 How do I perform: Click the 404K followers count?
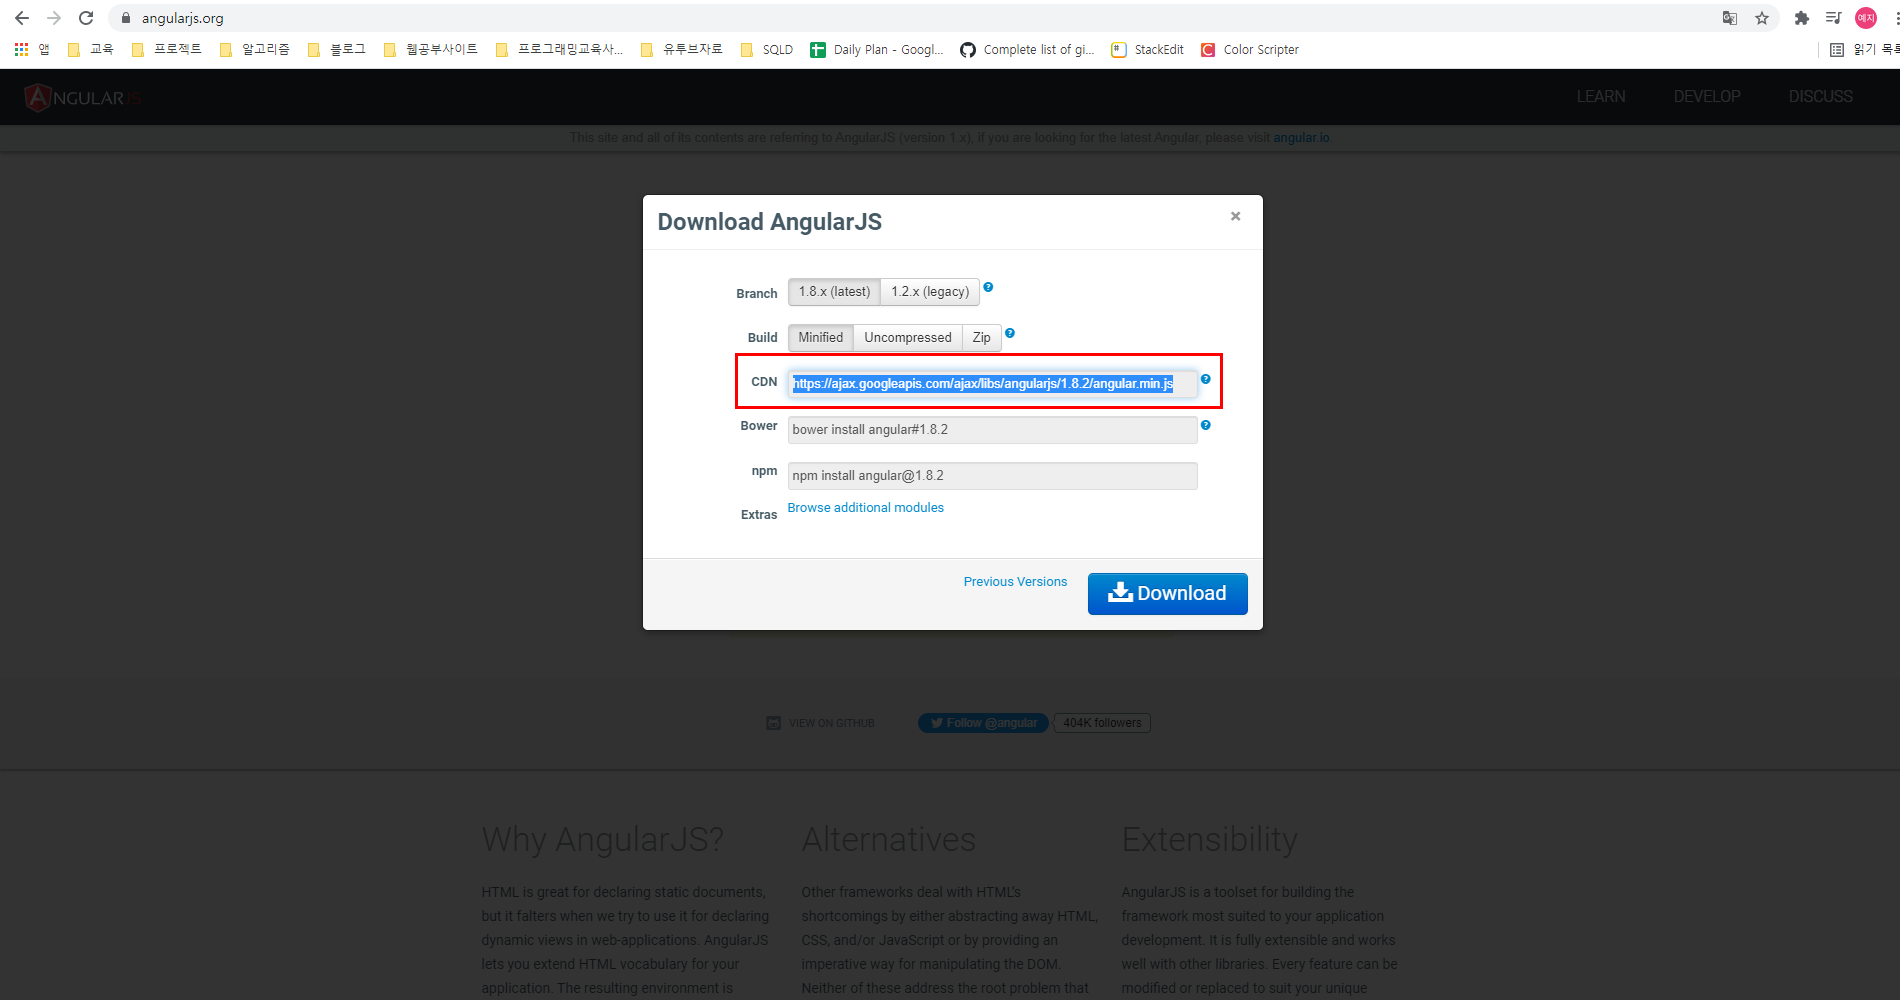click(1102, 723)
